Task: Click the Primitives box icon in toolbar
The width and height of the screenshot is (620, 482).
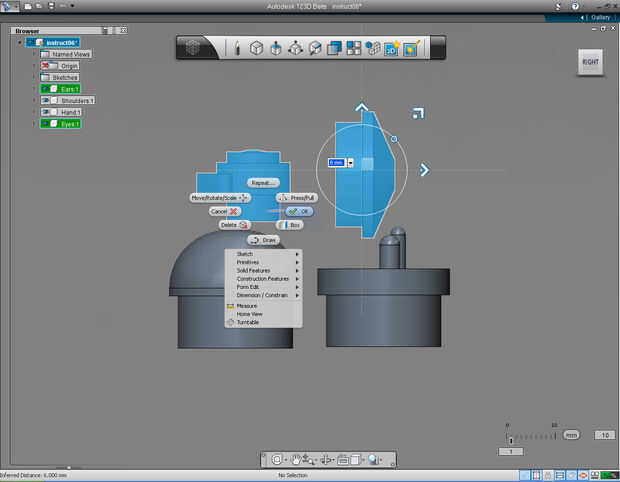Action: 257,48
